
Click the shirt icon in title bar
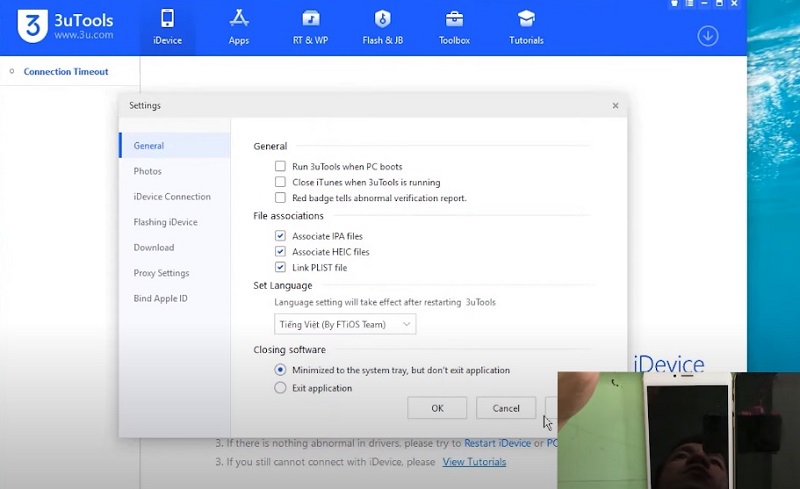pyautogui.click(x=674, y=3)
